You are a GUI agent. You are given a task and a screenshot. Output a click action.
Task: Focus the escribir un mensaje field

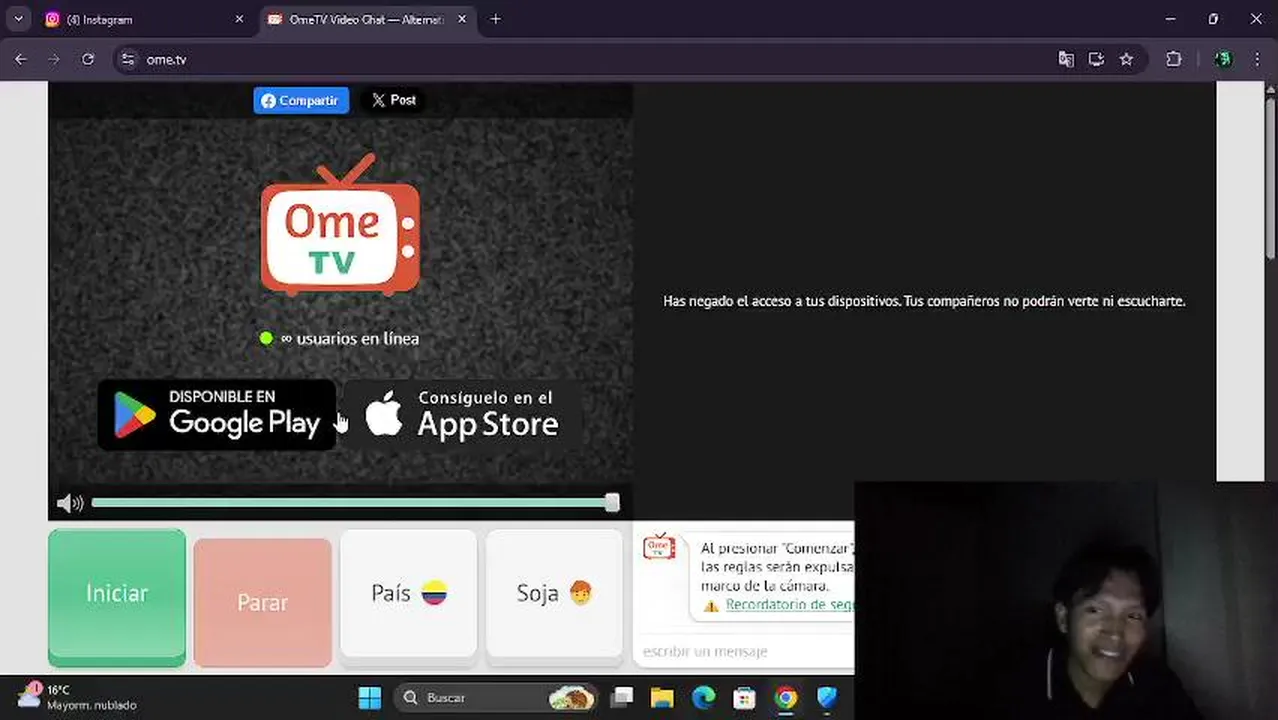coord(744,651)
